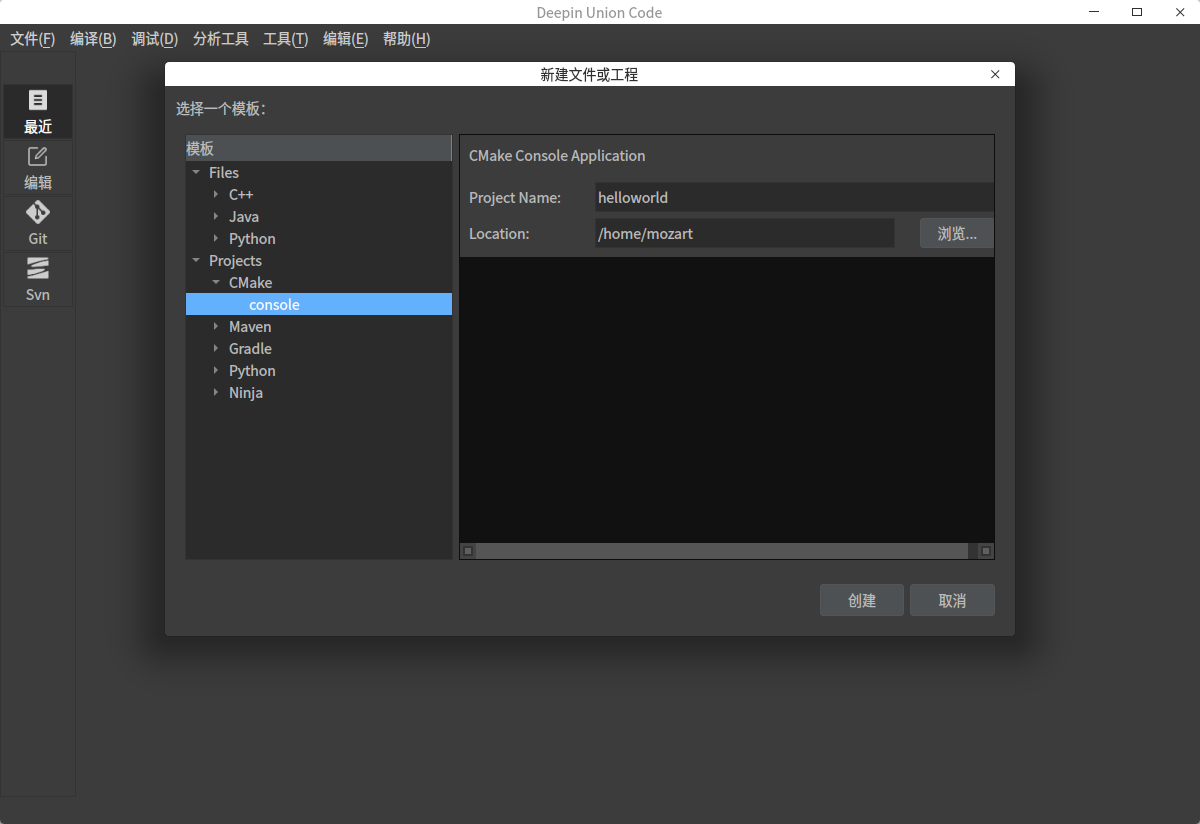Switch to the Edit (编辑) sidebar icon
The image size is (1200, 824).
coord(38,167)
